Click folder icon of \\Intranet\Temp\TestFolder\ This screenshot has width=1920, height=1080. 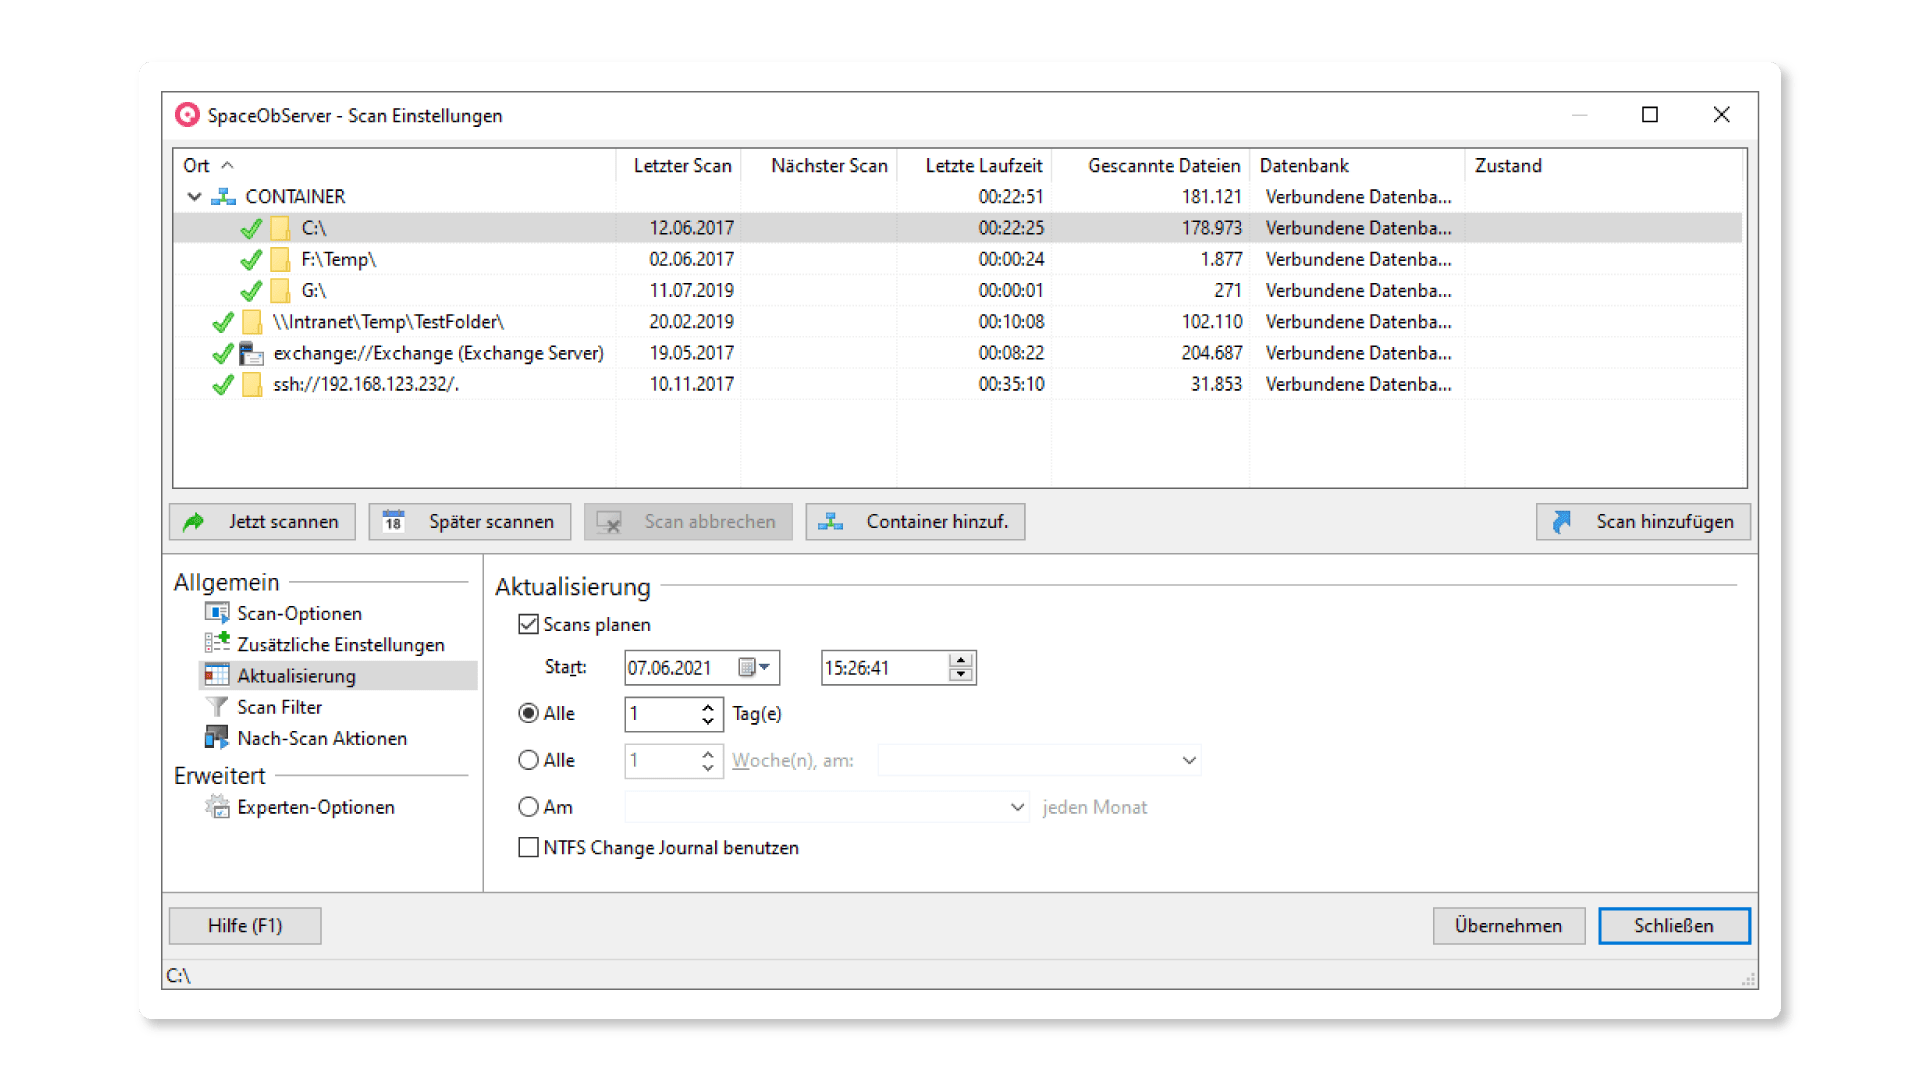click(x=253, y=322)
